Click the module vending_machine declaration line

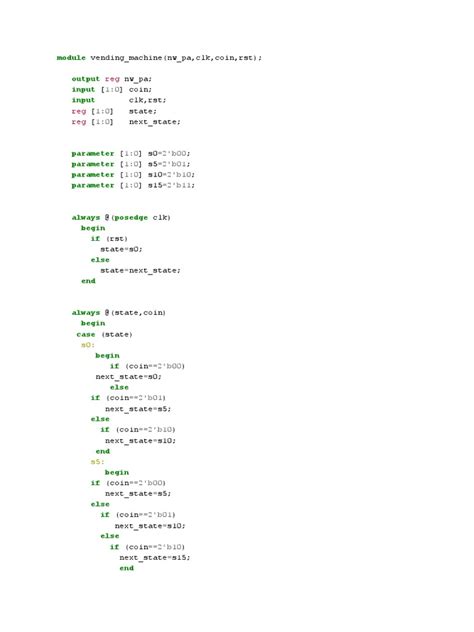(159, 58)
